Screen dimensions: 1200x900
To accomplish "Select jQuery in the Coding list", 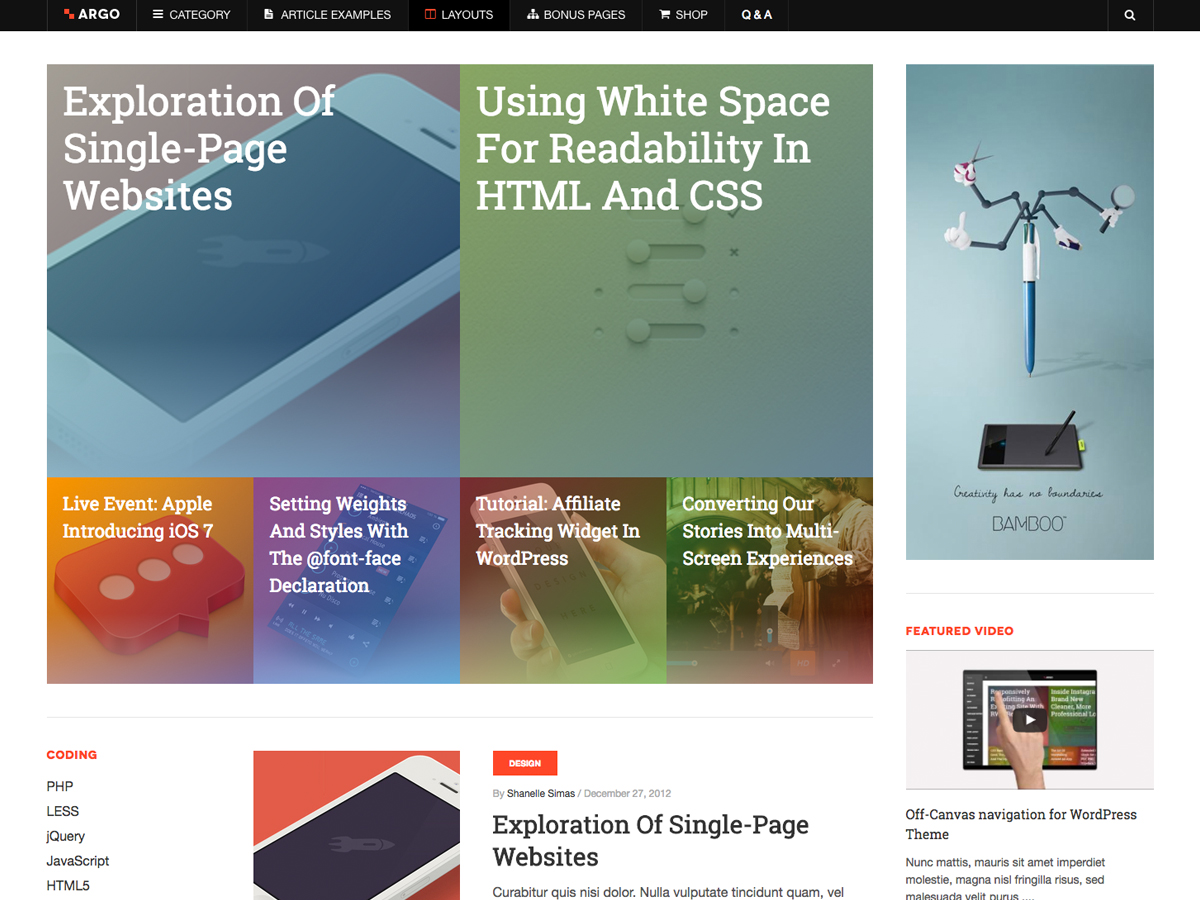I will coord(66,836).
